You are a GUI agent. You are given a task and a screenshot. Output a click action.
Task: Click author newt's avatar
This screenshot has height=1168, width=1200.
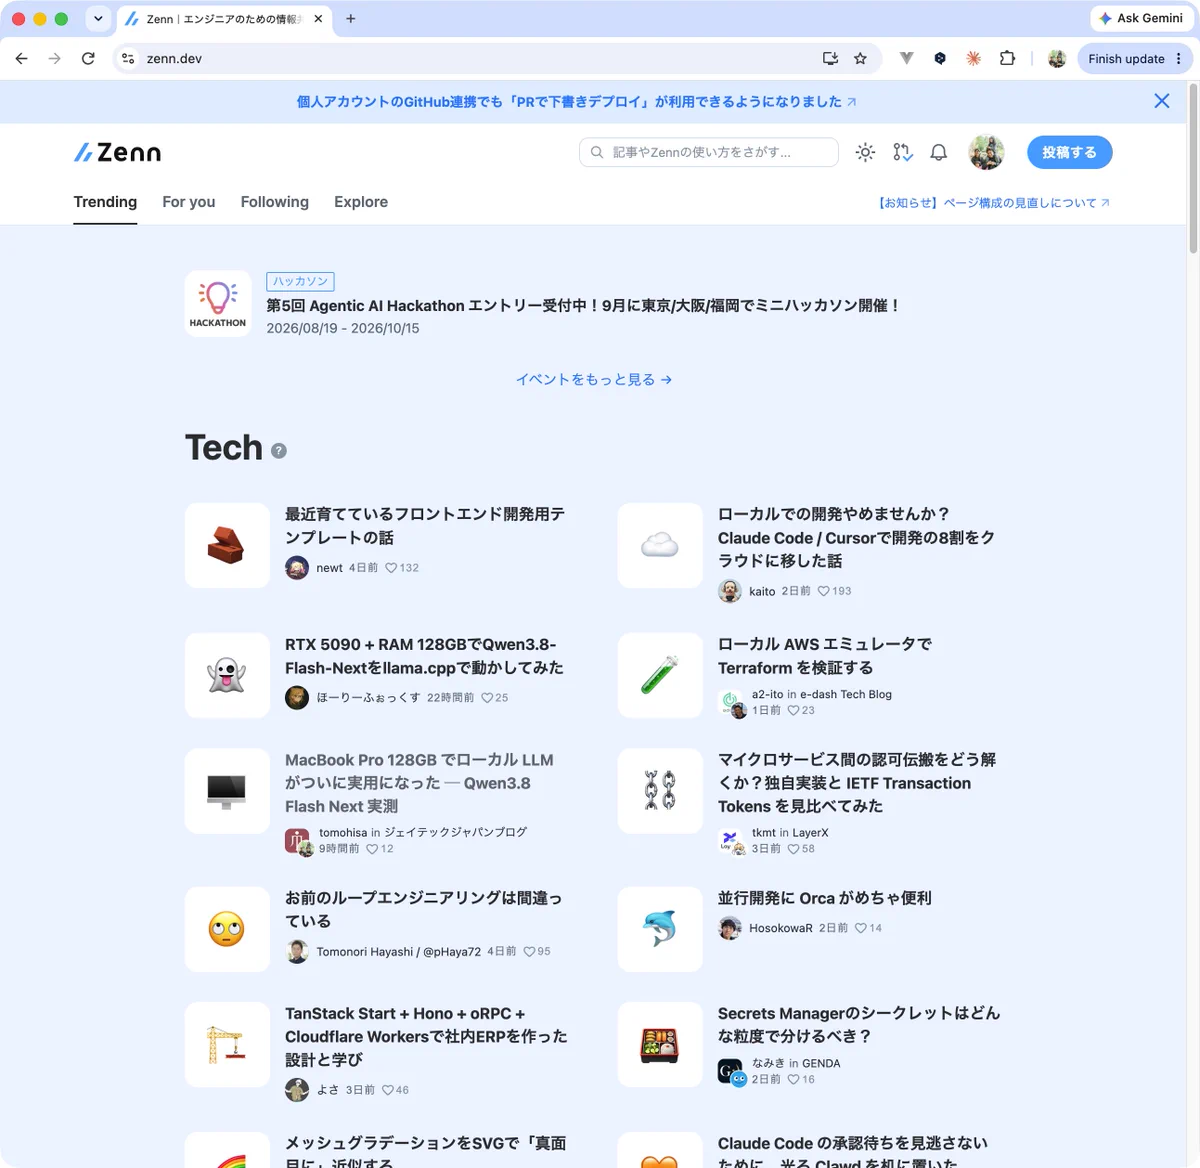[x=297, y=568]
